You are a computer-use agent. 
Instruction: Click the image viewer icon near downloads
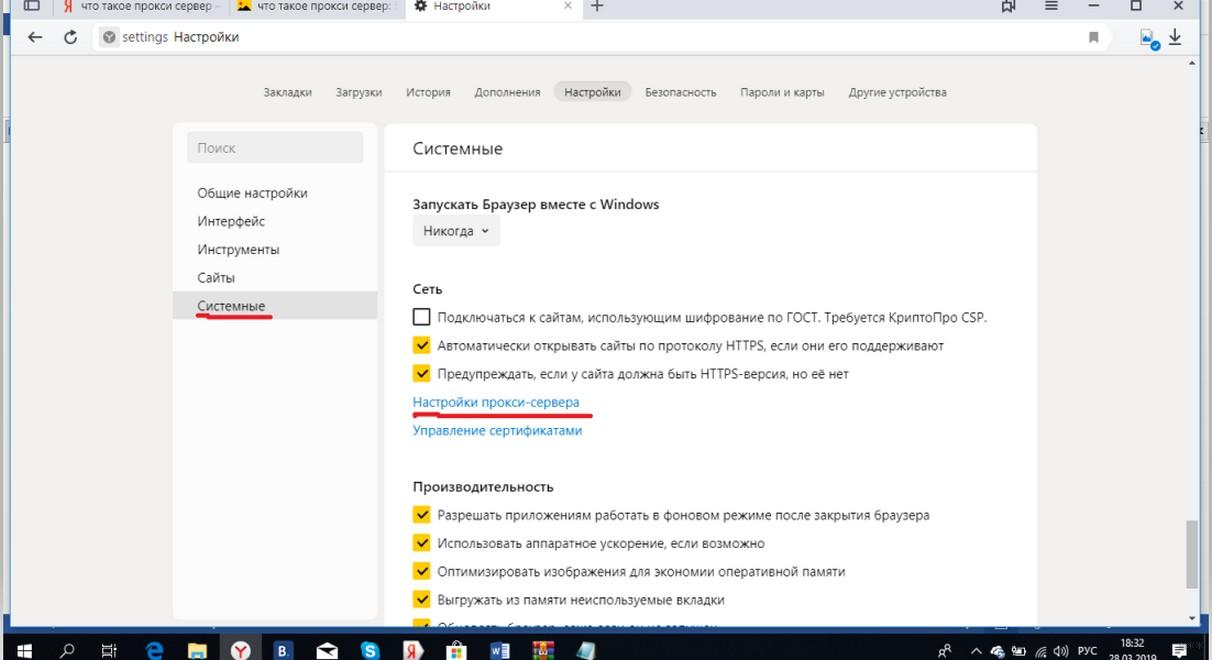(1149, 38)
